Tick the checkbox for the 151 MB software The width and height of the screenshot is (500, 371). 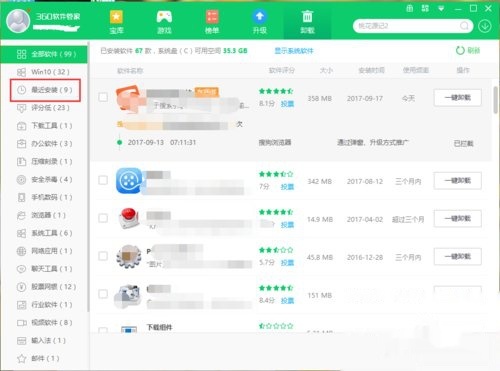[x=103, y=294]
